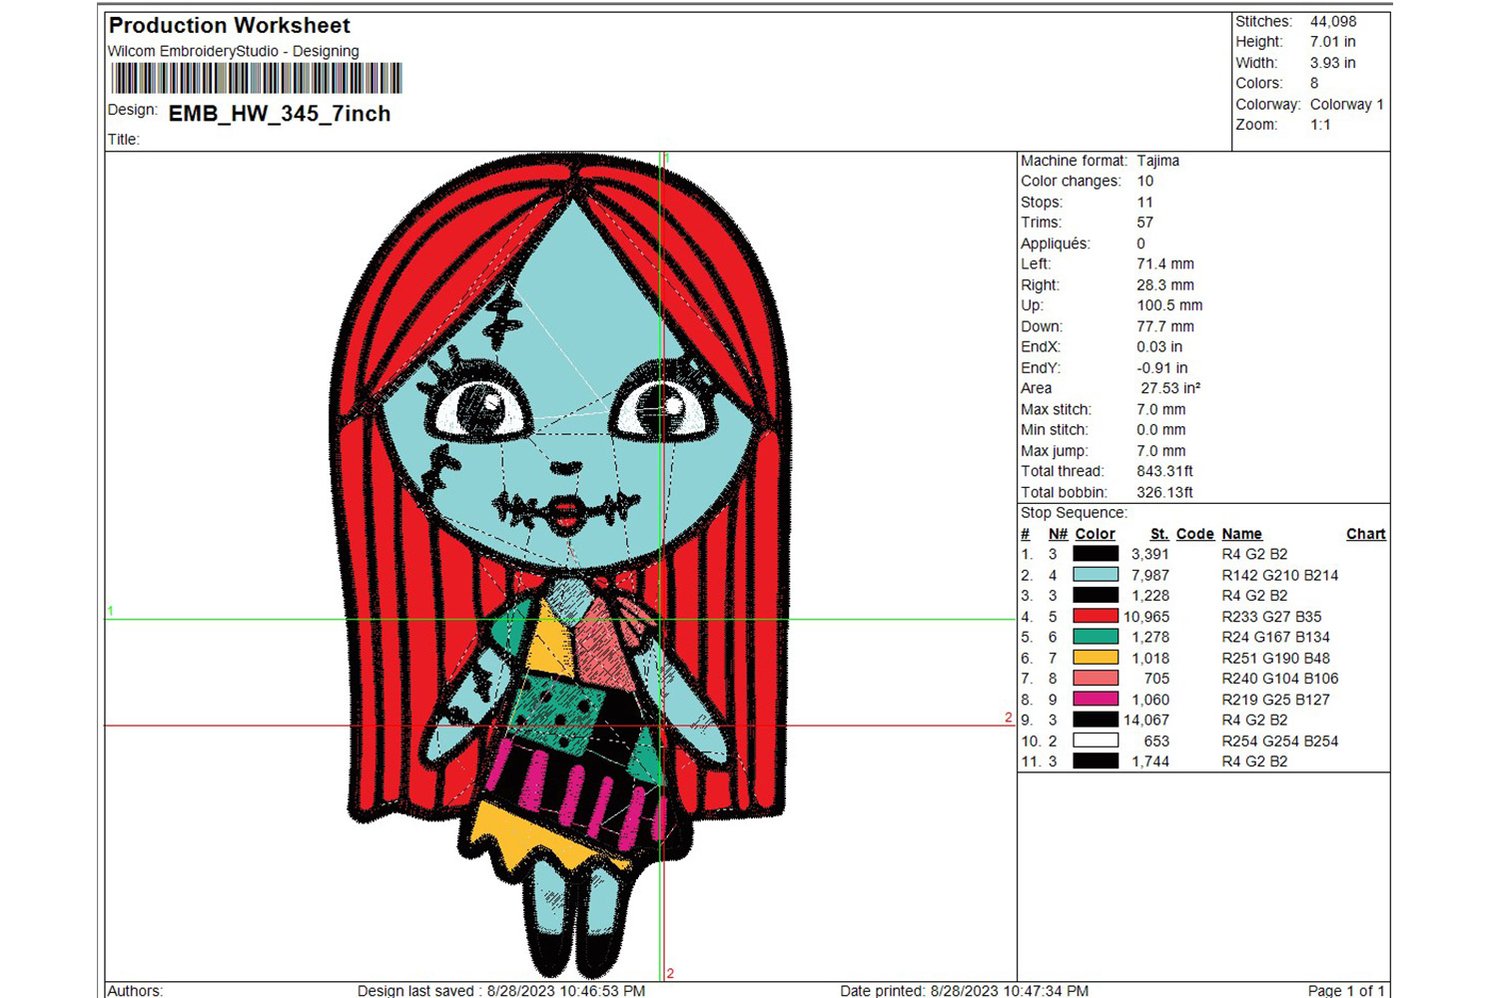Select the magenta swatch for stop 8
Image resolution: width=1500 pixels, height=998 pixels.
pos(1095,699)
